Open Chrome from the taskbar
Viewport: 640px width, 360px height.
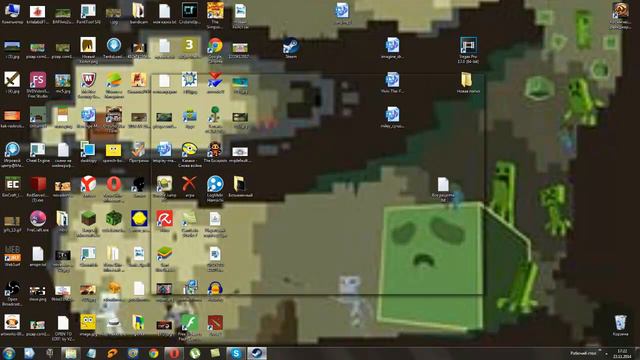pyautogui.click(x=153, y=353)
